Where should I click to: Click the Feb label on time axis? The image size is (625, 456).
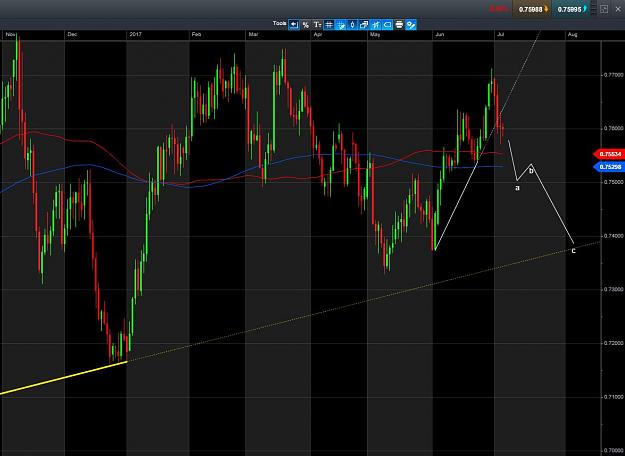(196, 34)
